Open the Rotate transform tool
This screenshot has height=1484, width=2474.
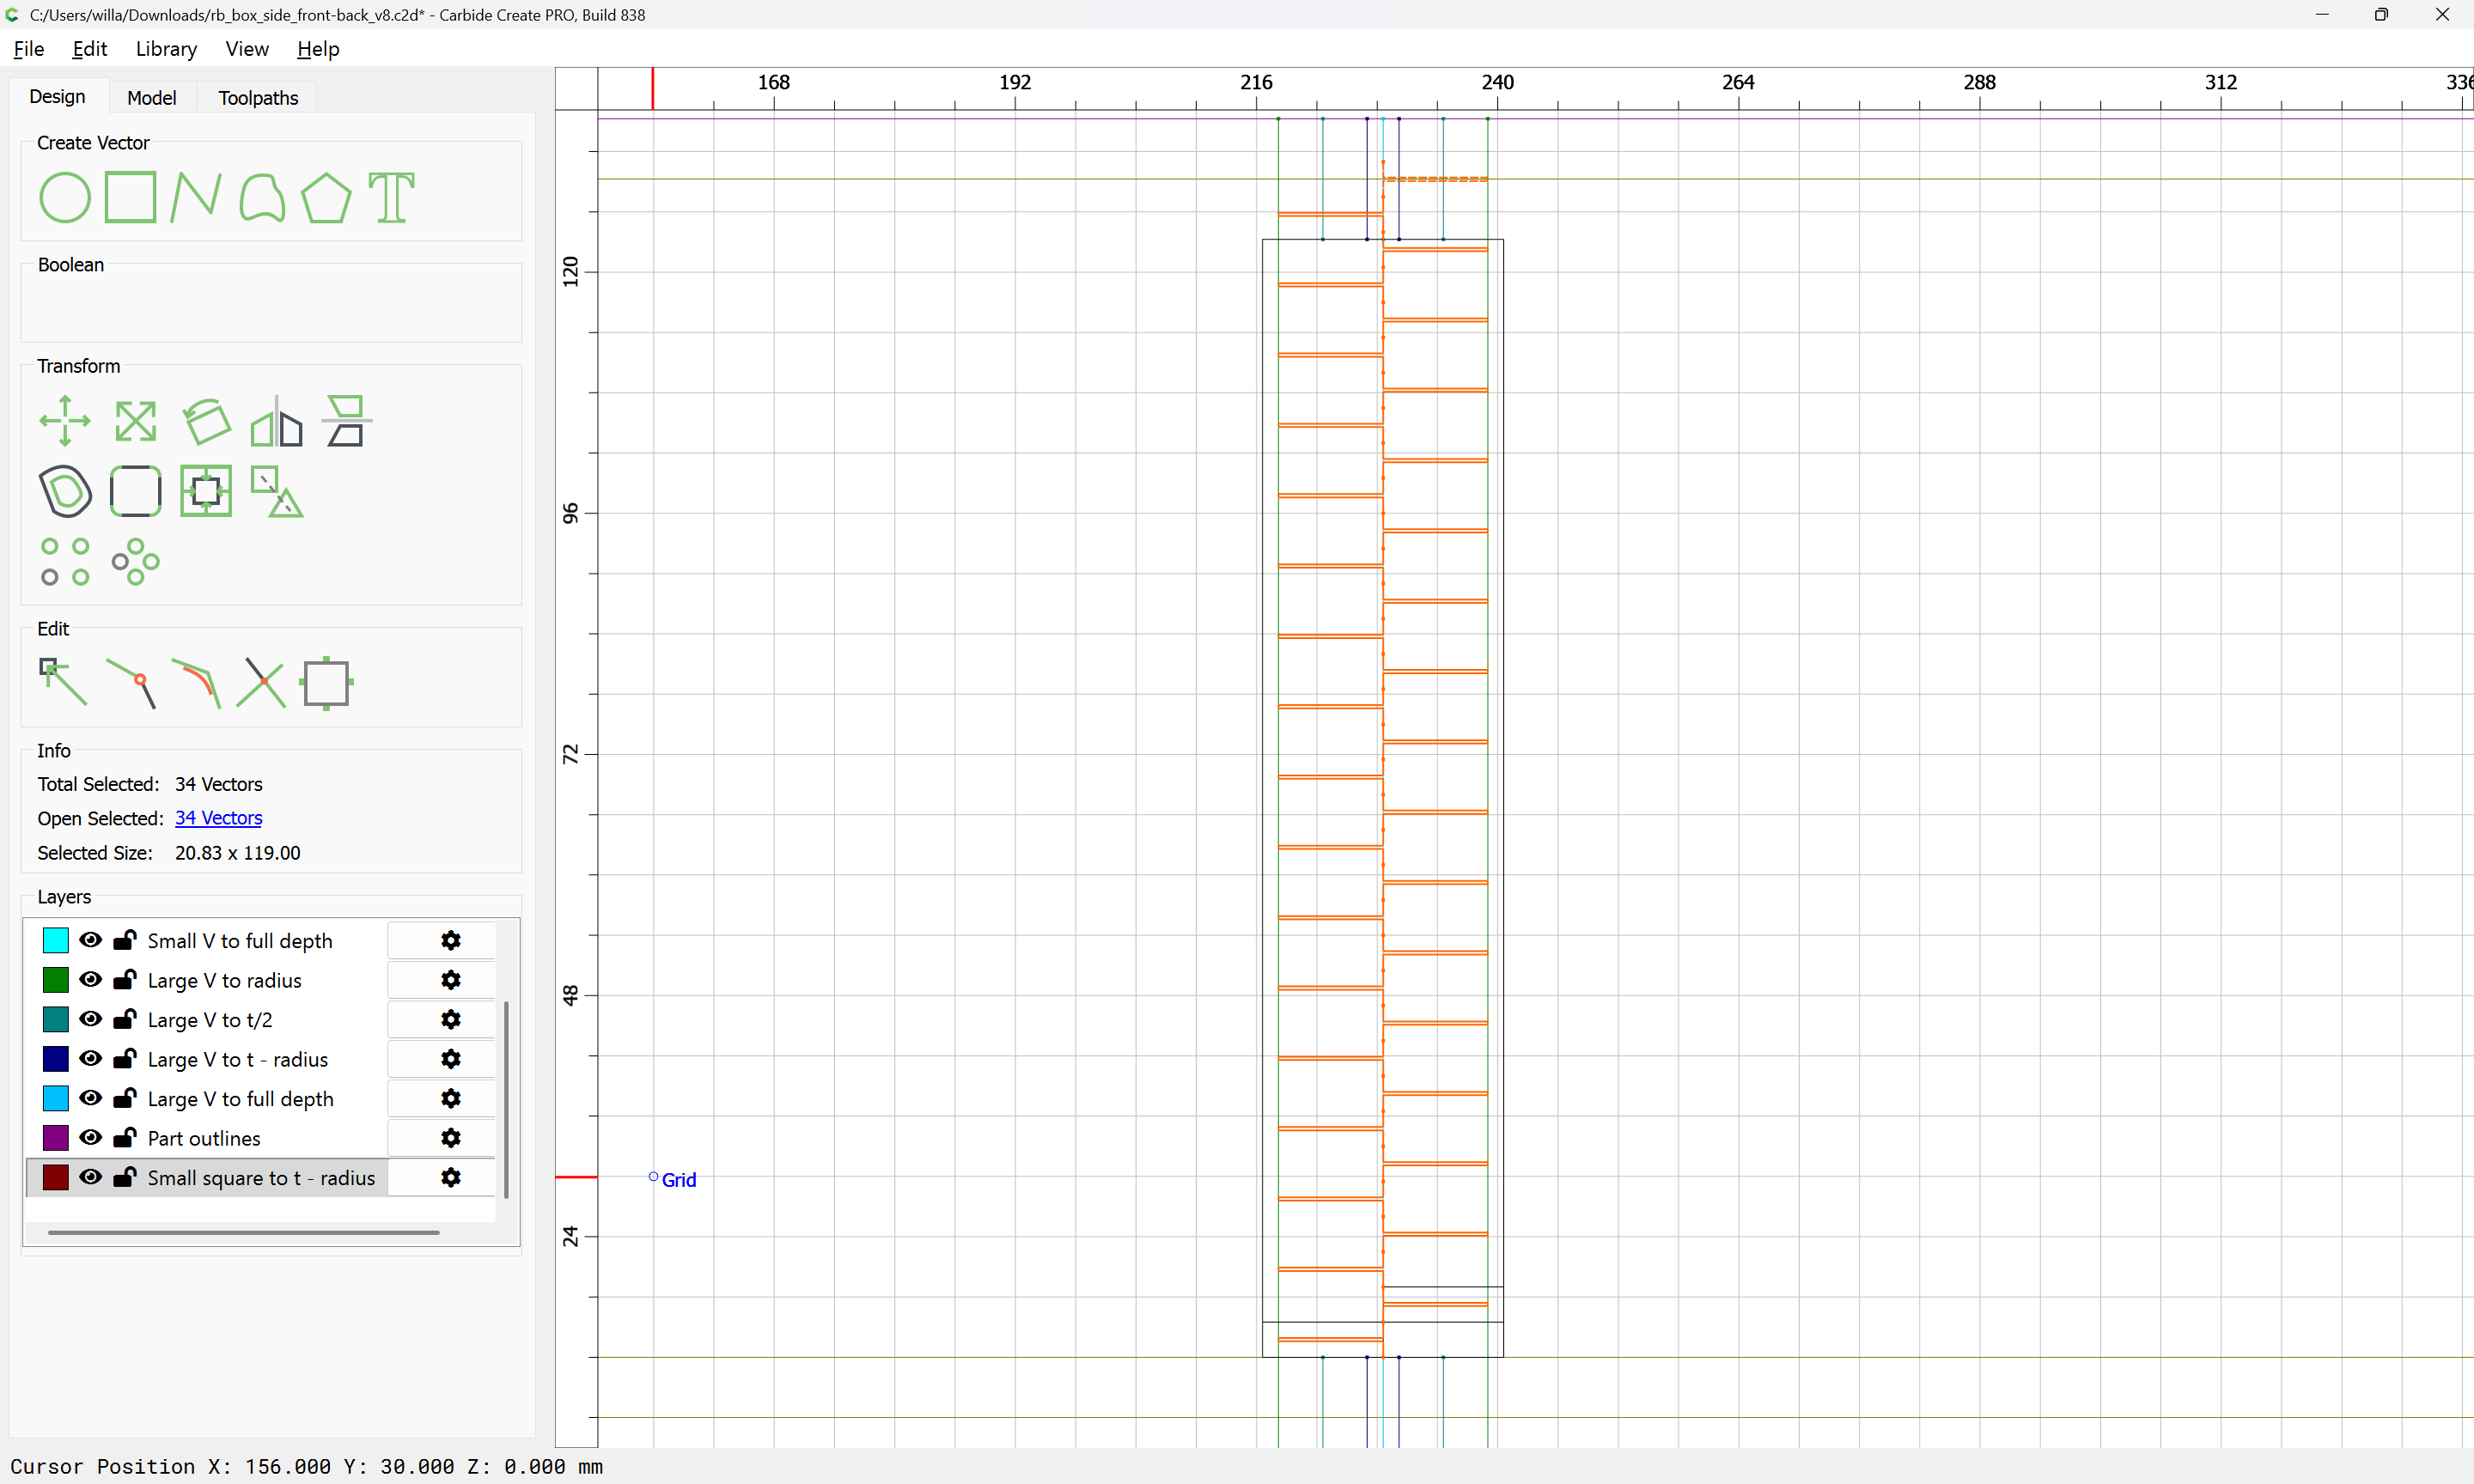tap(207, 421)
